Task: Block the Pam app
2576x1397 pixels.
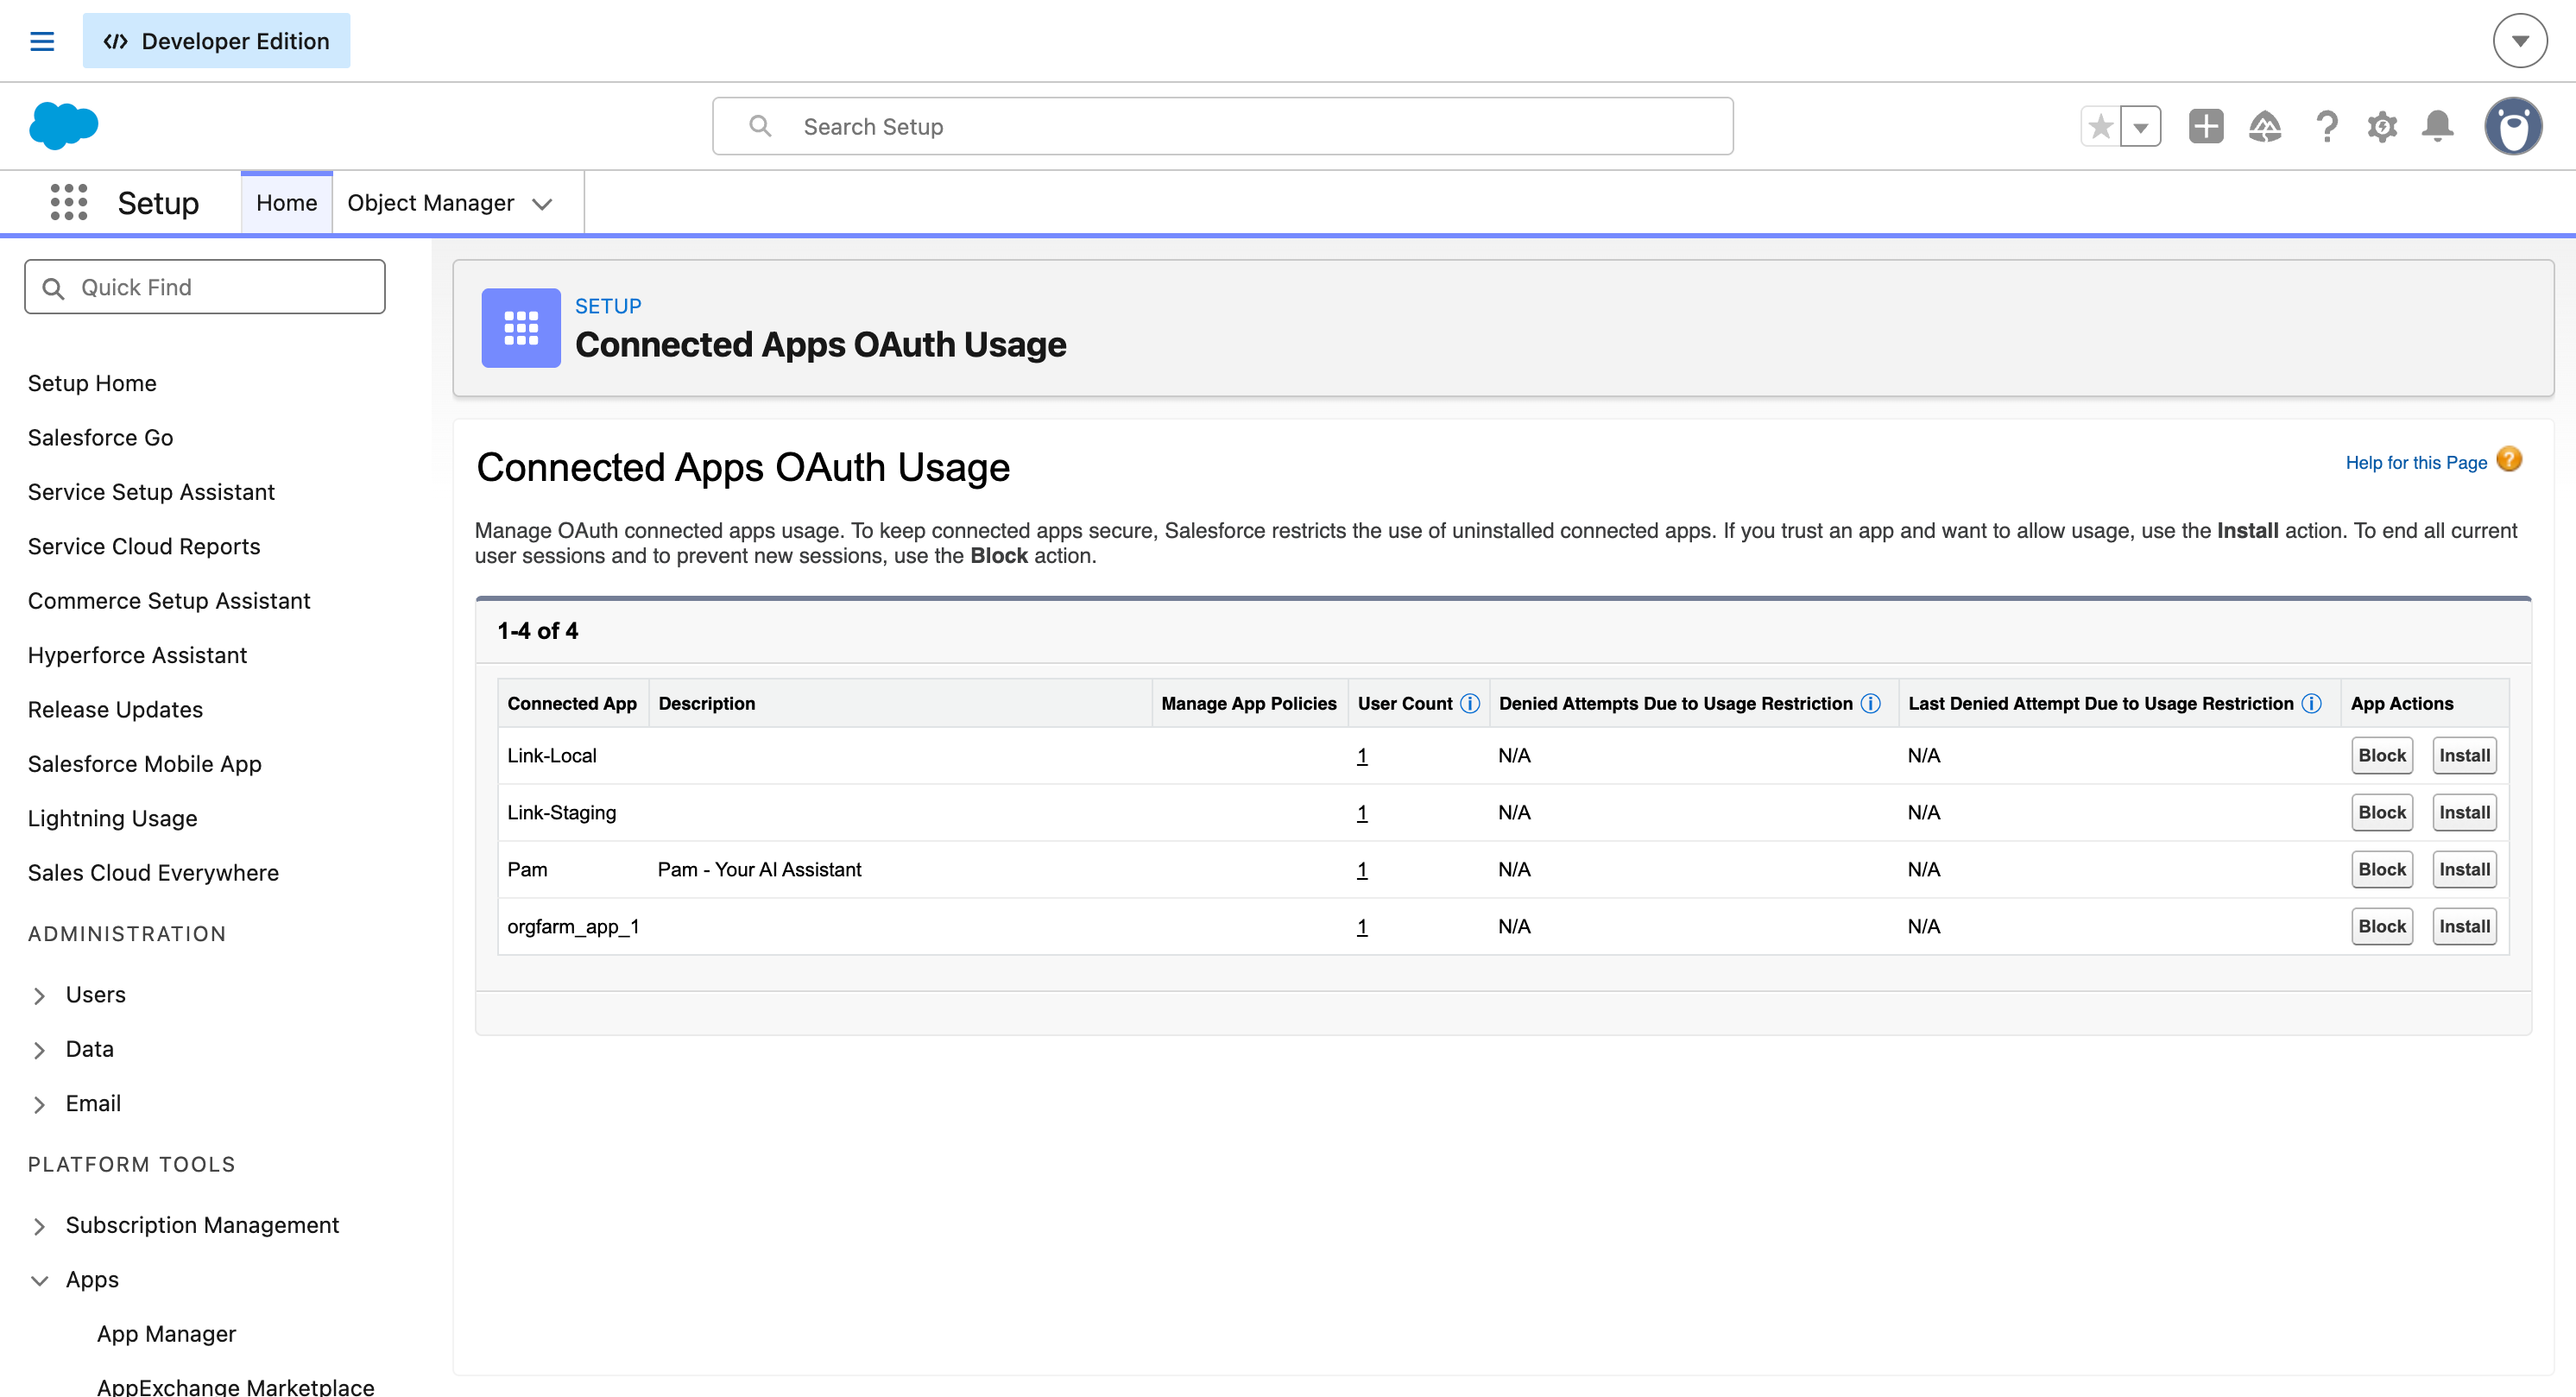Action: (x=2382, y=870)
